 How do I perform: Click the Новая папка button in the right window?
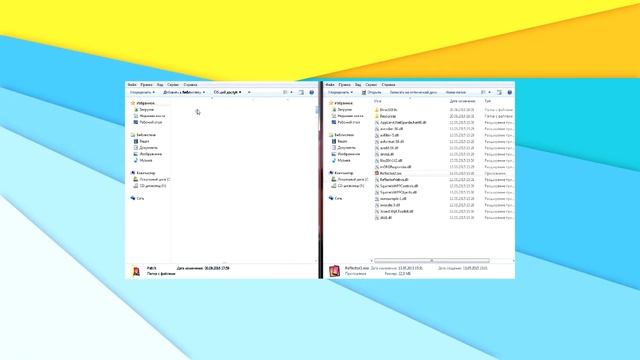[x=456, y=93]
